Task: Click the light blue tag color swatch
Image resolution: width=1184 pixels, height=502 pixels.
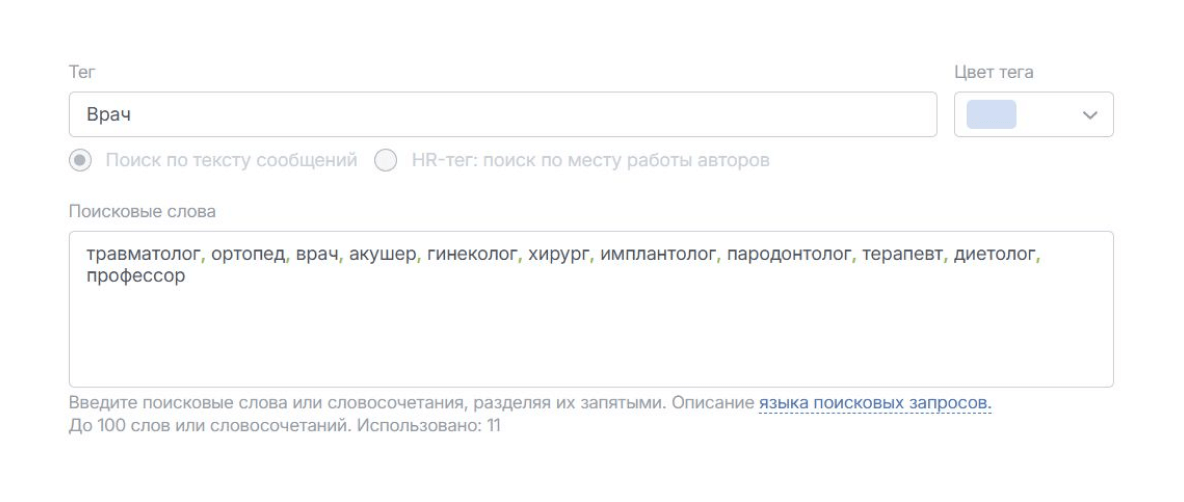Action: pos(991,115)
